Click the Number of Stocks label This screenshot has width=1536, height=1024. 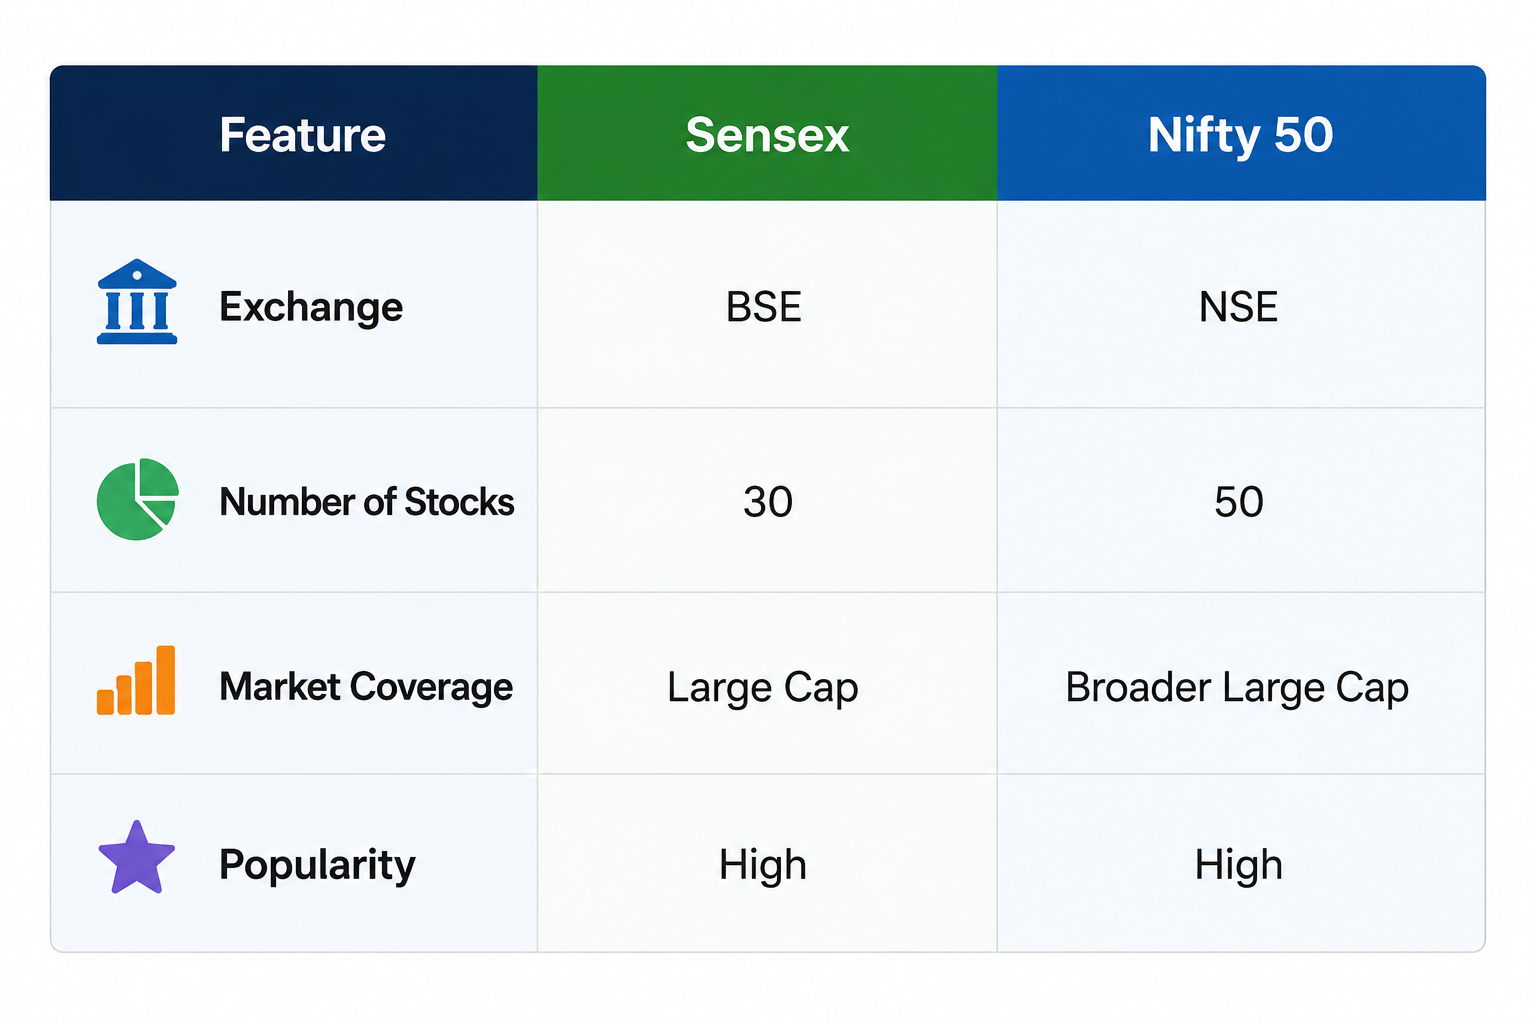(367, 502)
